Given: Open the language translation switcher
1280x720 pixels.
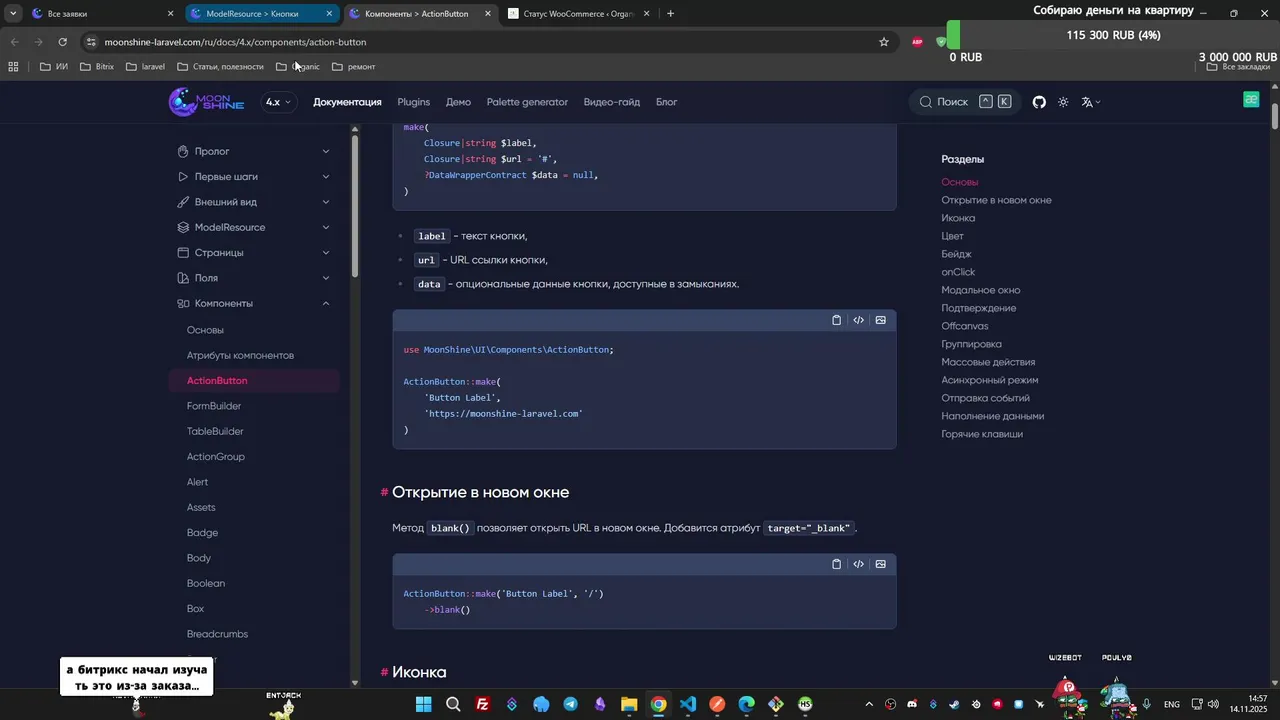Looking at the screenshot, I should click(x=1090, y=102).
